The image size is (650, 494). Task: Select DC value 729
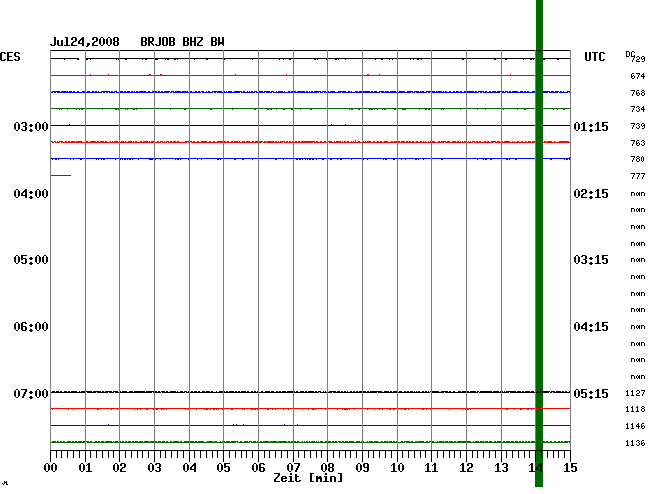click(638, 59)
